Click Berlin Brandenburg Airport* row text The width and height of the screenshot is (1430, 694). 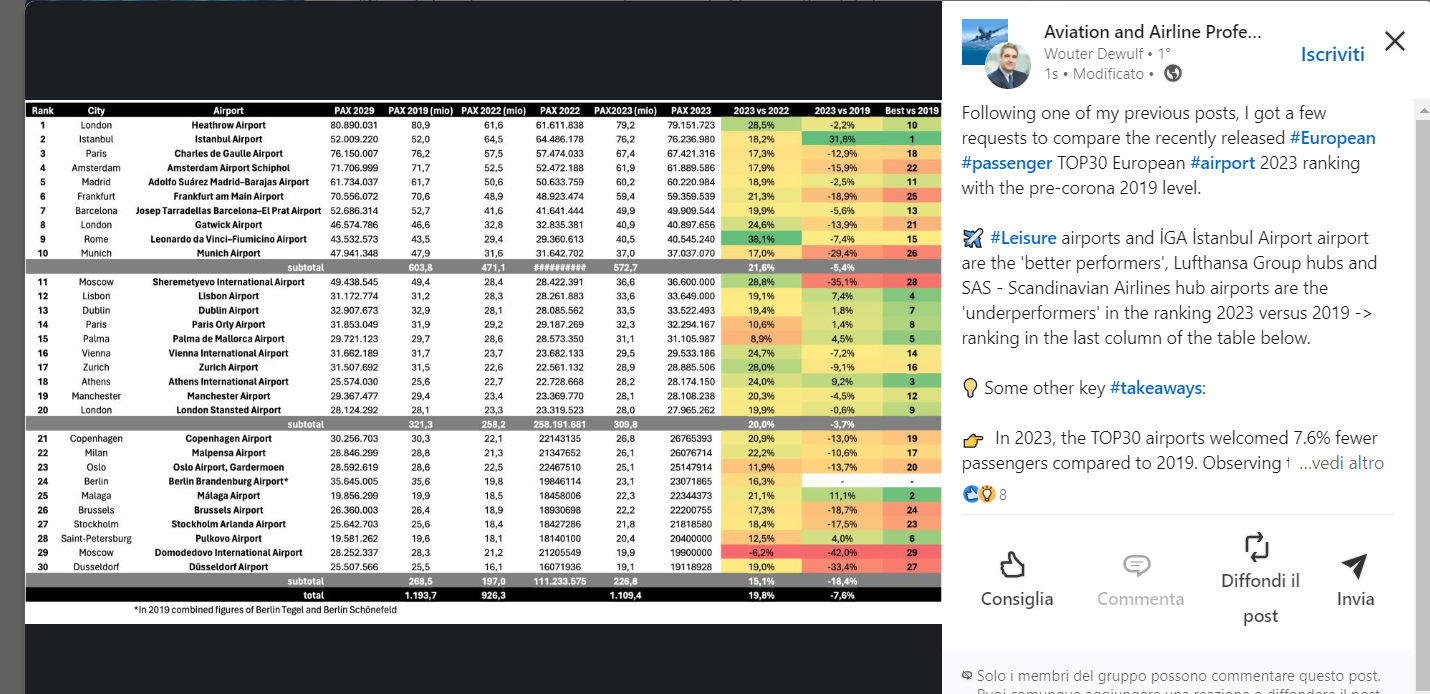coord(228,481)
